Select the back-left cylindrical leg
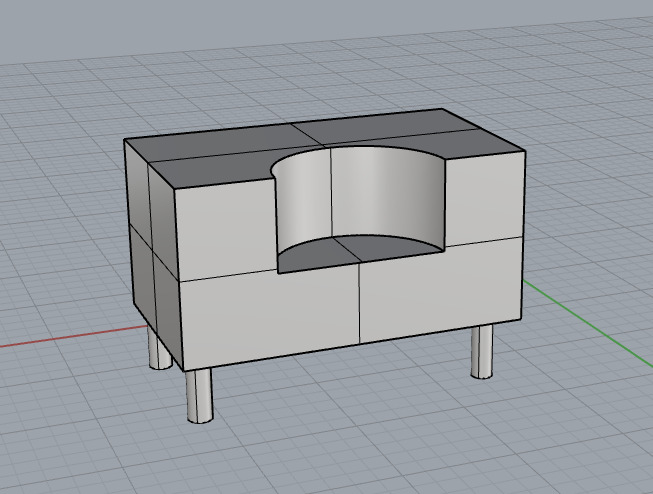 click(157, 349)
